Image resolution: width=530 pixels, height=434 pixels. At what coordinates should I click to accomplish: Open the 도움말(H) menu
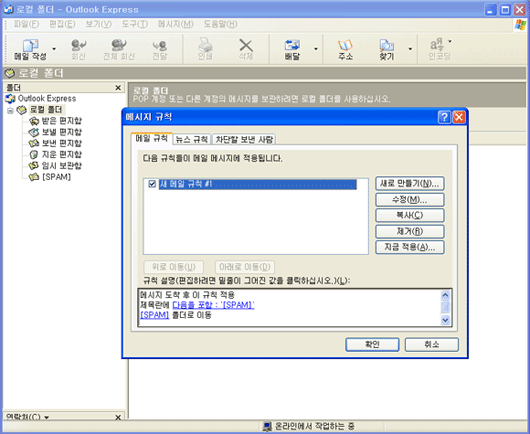(220, 24)
